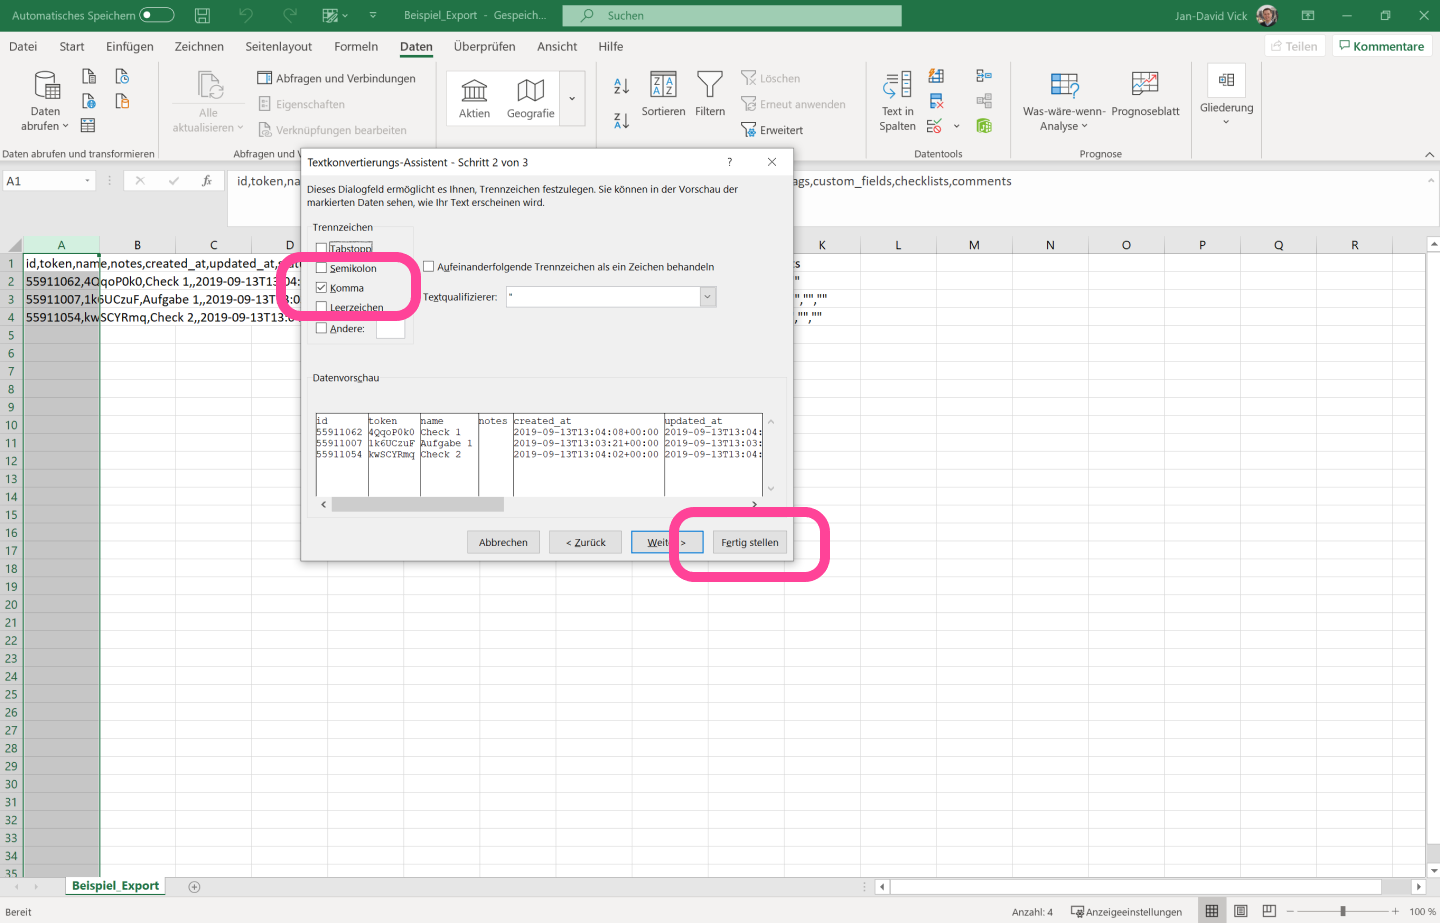Switch to the Start tab

72,46
